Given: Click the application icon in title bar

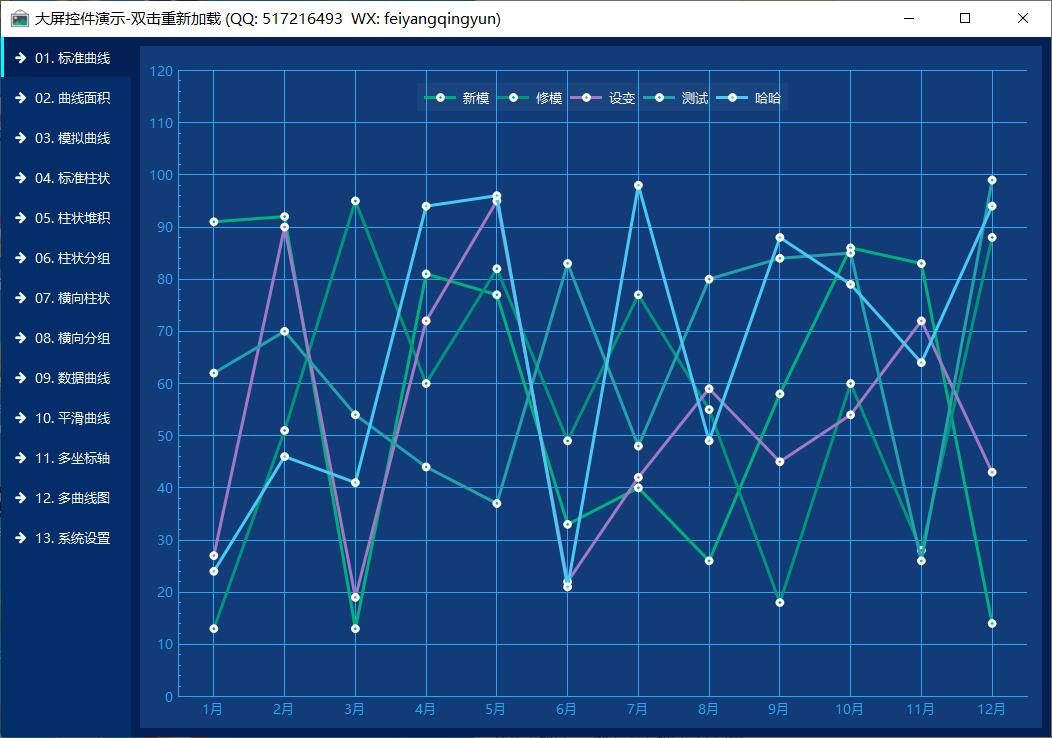Looking at the screenshot, I should coord(19,18).
